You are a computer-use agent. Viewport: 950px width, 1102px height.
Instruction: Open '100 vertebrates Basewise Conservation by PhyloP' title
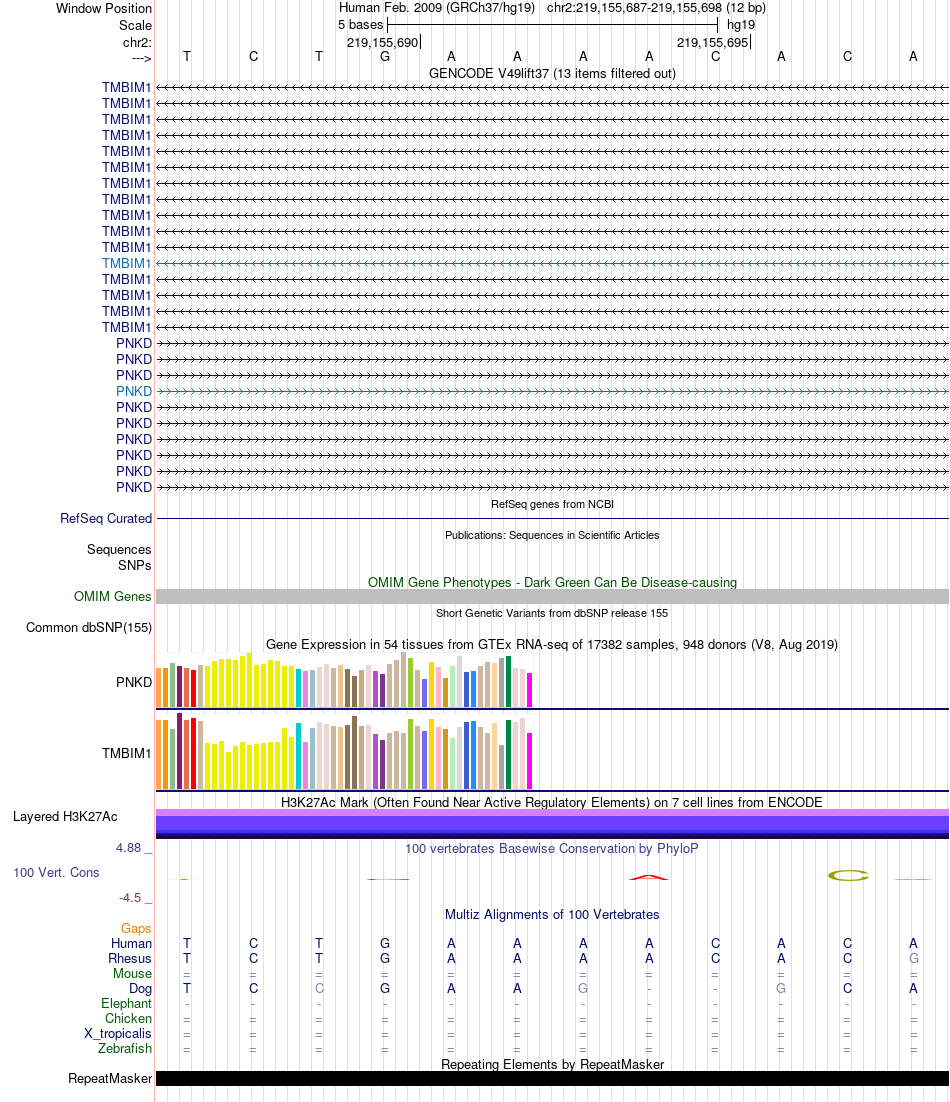[552, 849]
